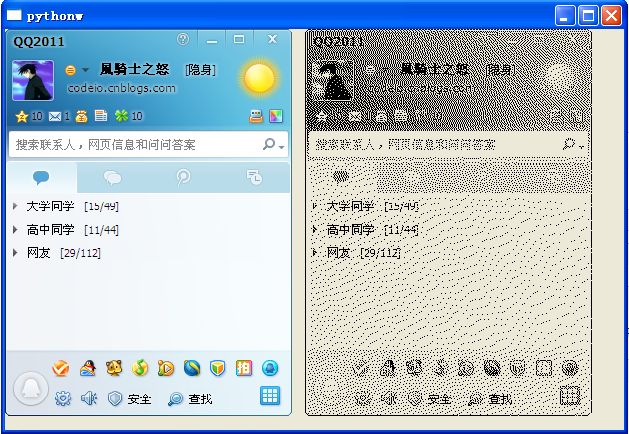Select 网友 row in dithered QQ panel
Image resolution: width=629 pixels, height=434 pixels.
click(x=448, y=253)
